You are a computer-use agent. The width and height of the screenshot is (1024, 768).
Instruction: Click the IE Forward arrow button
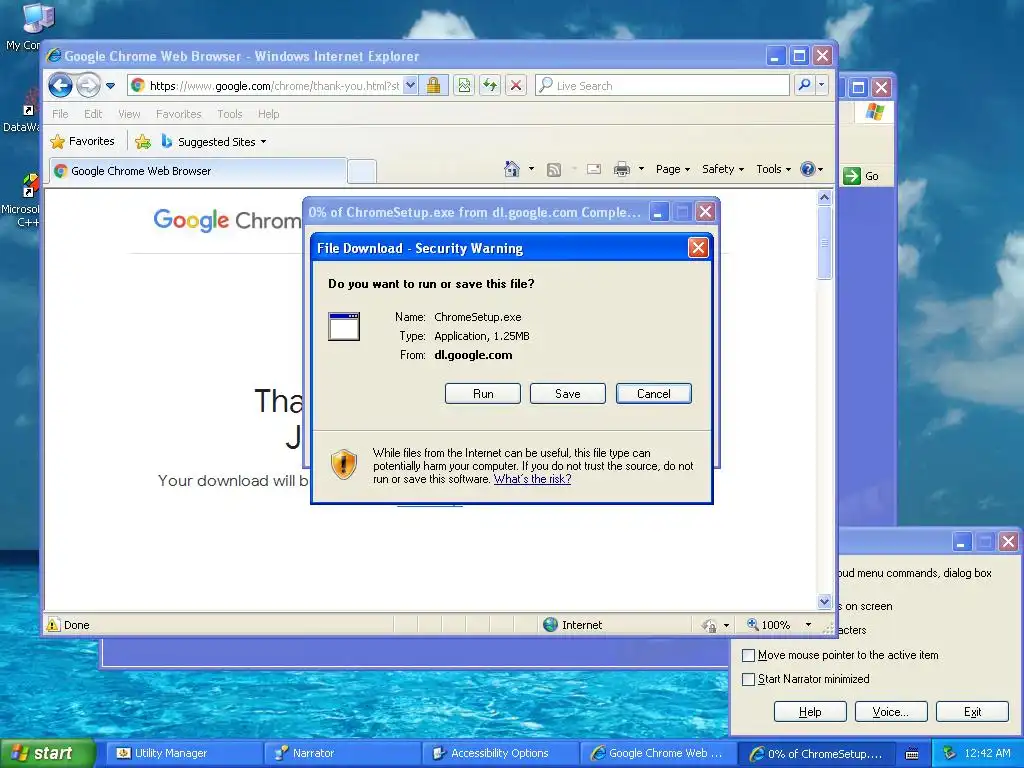click(88, 86)
